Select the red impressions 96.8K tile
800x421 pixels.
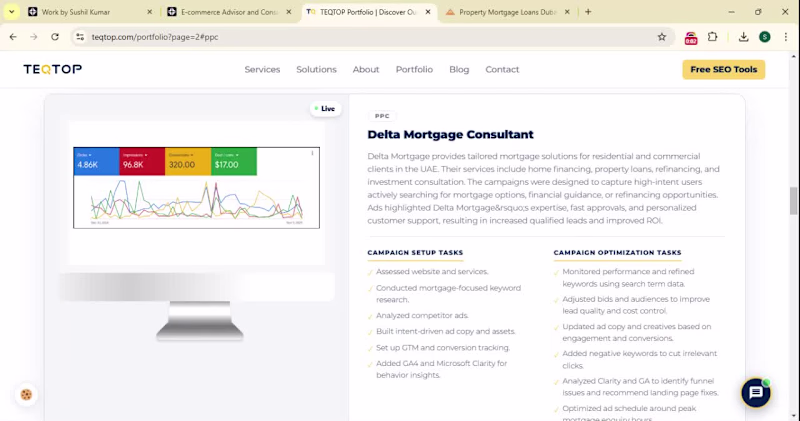click(142, 161)
